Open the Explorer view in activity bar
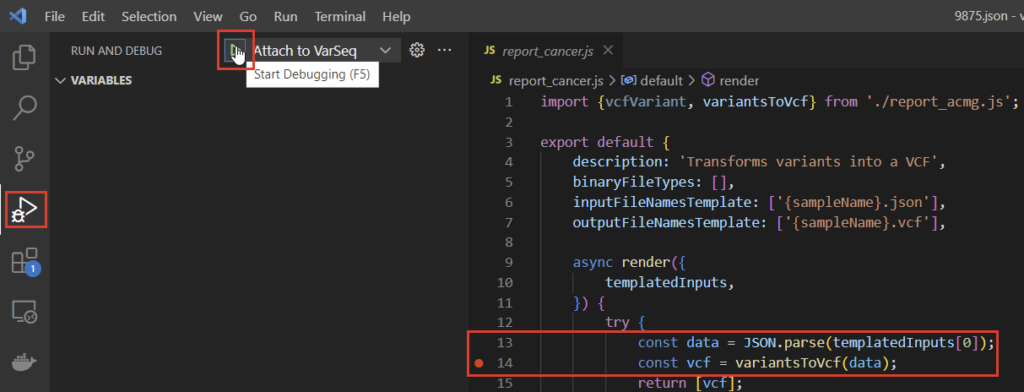 tap(25, 57)
